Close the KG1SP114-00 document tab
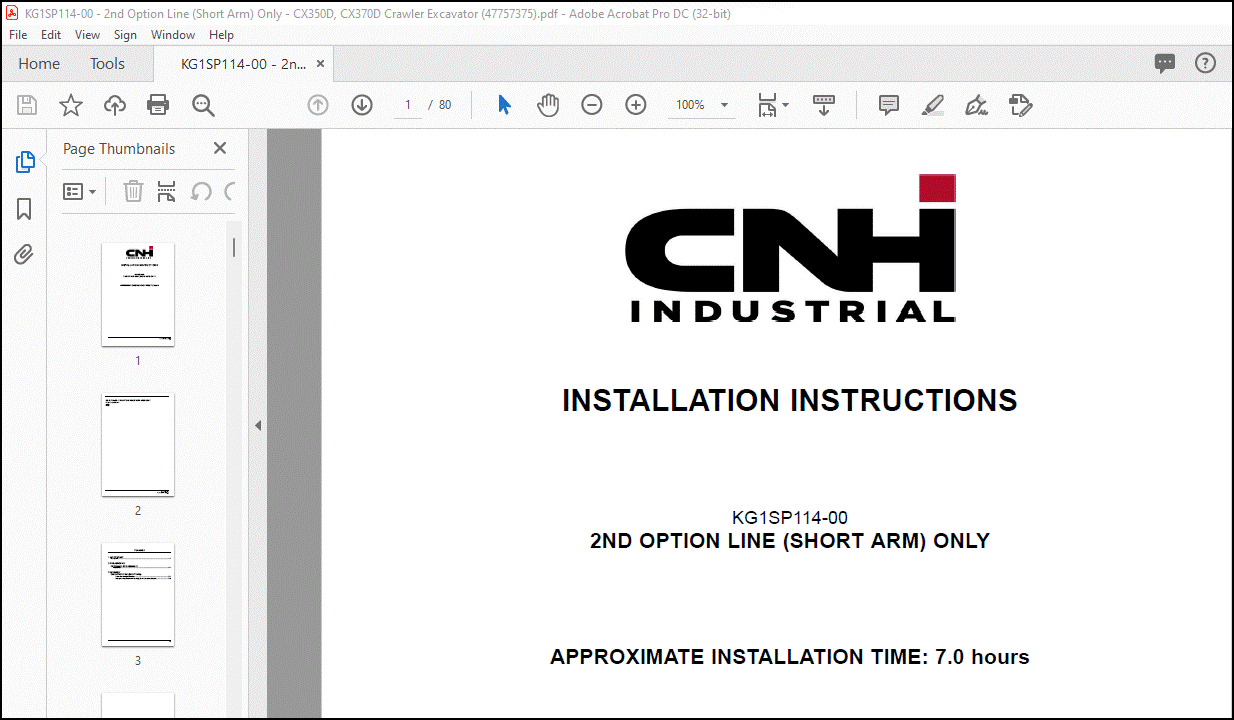 [321, 63]
